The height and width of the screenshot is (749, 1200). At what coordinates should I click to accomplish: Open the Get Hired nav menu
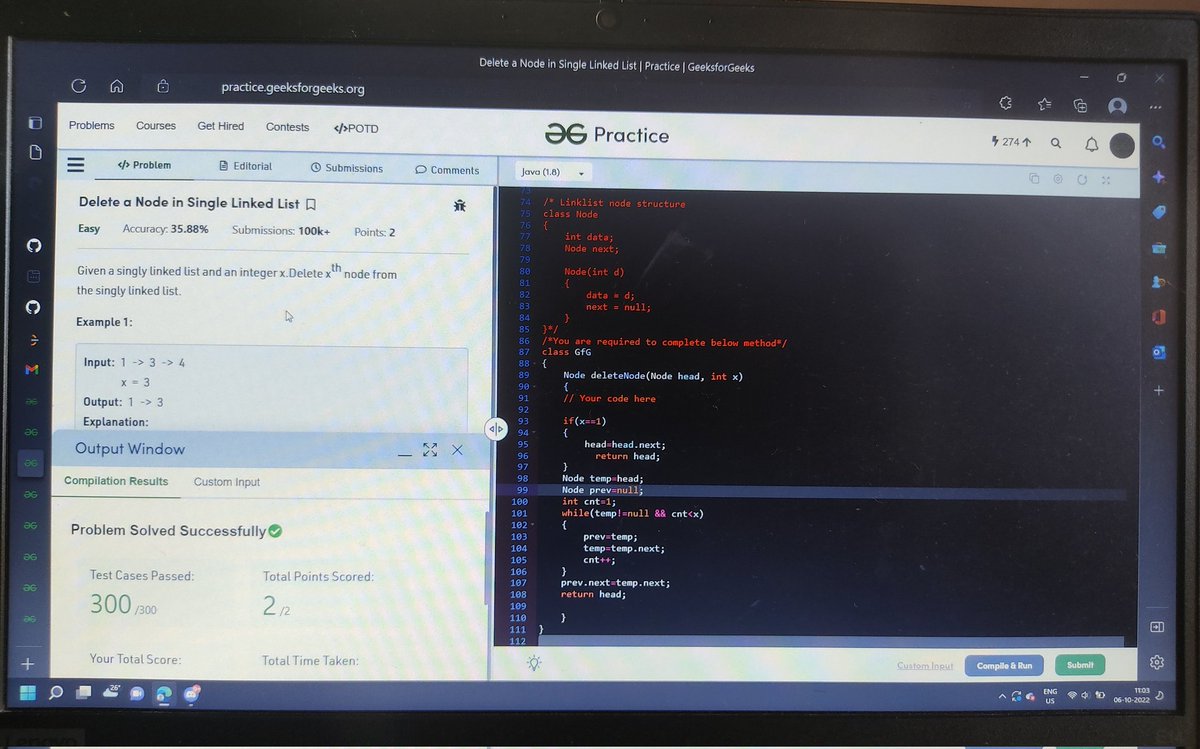coord(220,126)
